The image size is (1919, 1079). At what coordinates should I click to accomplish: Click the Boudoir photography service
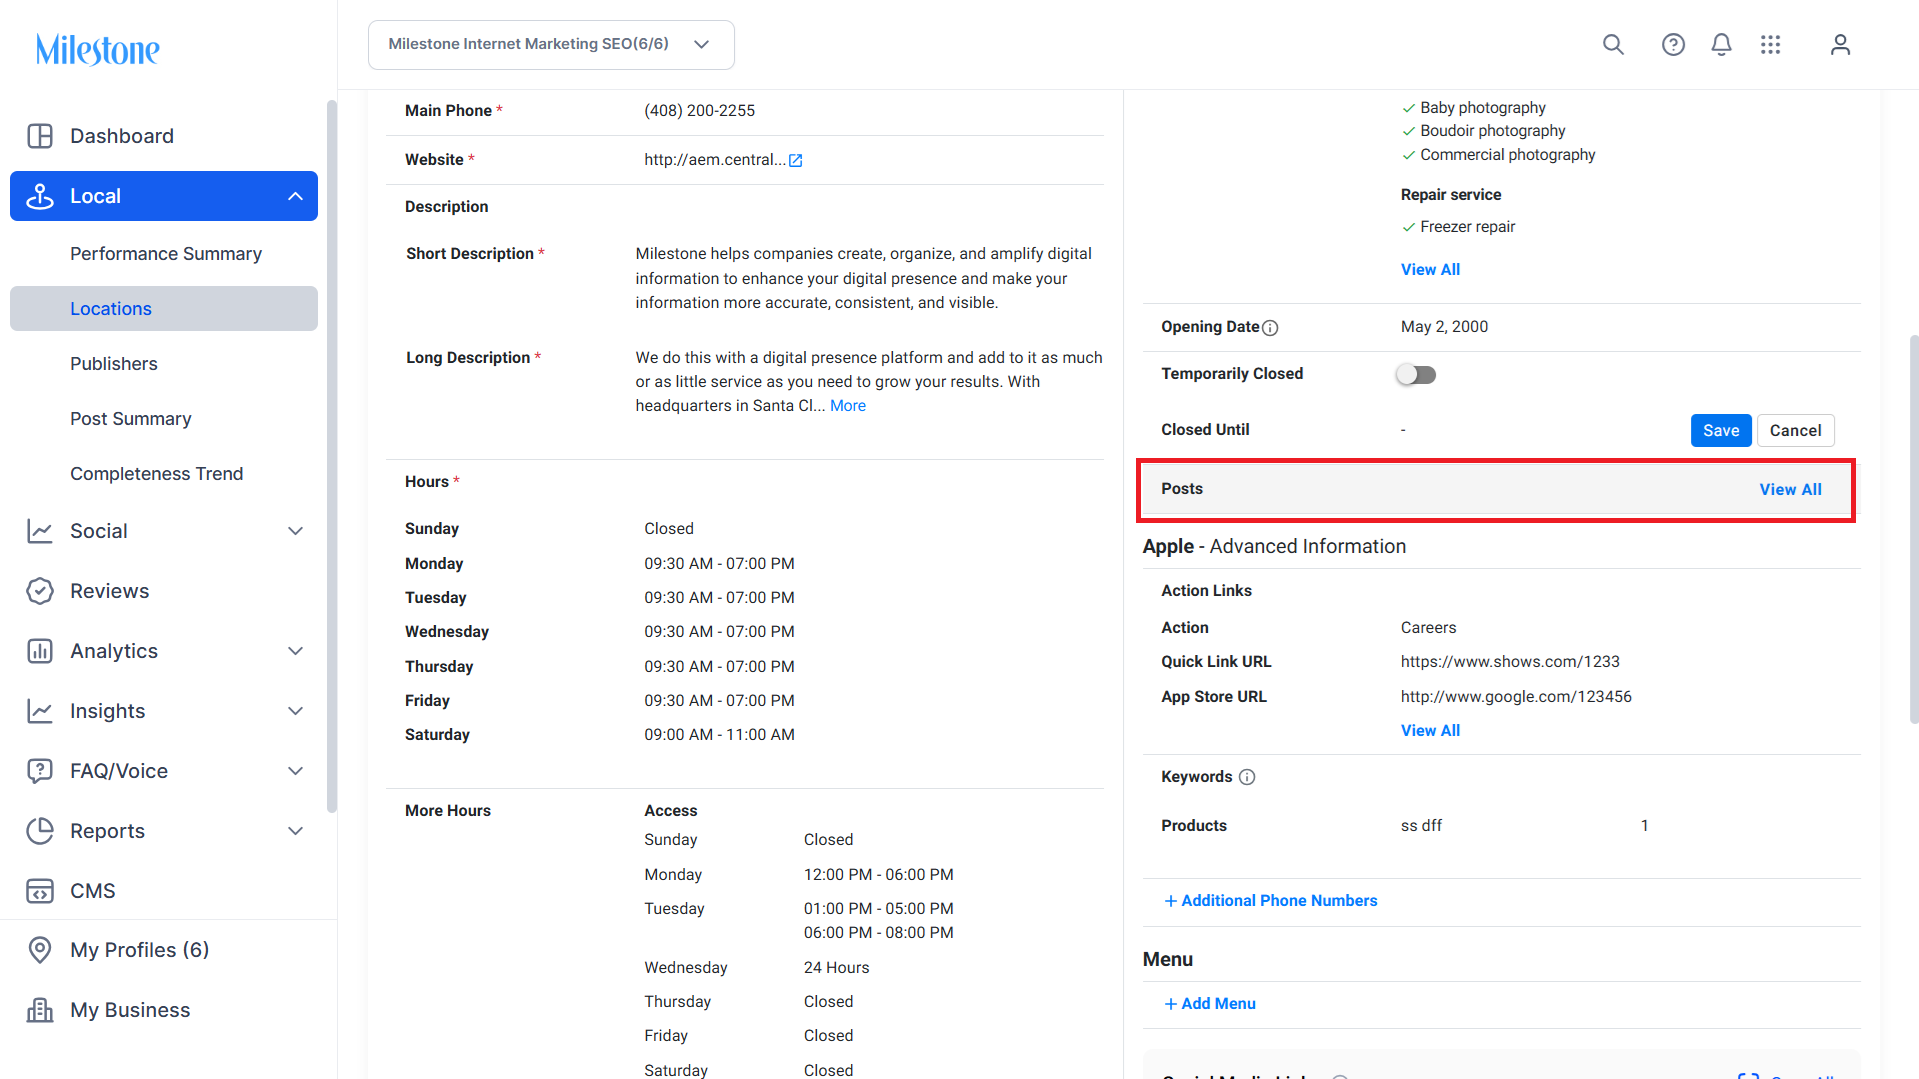1493,131
